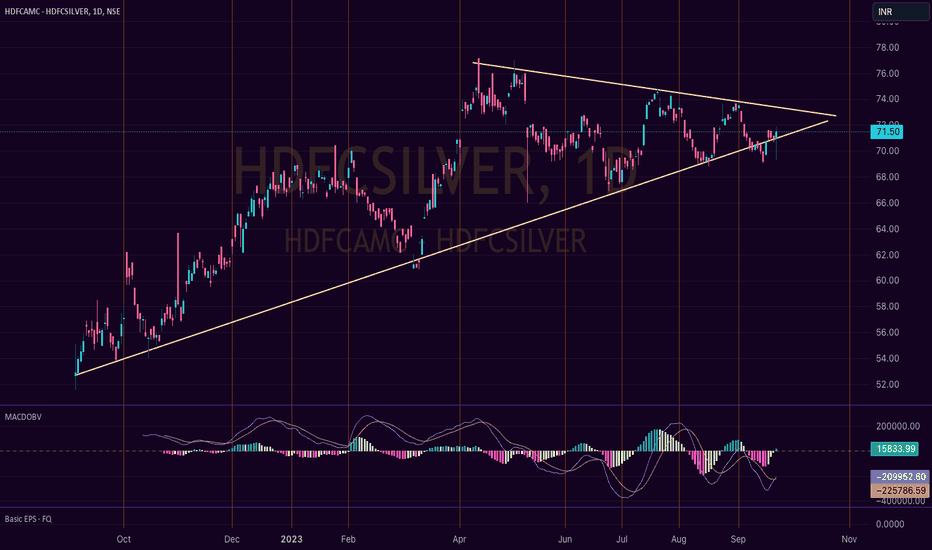Click the Dec label on time axis
The height and width of the screenshot is (550, 932).
click(x=232, y=539)
